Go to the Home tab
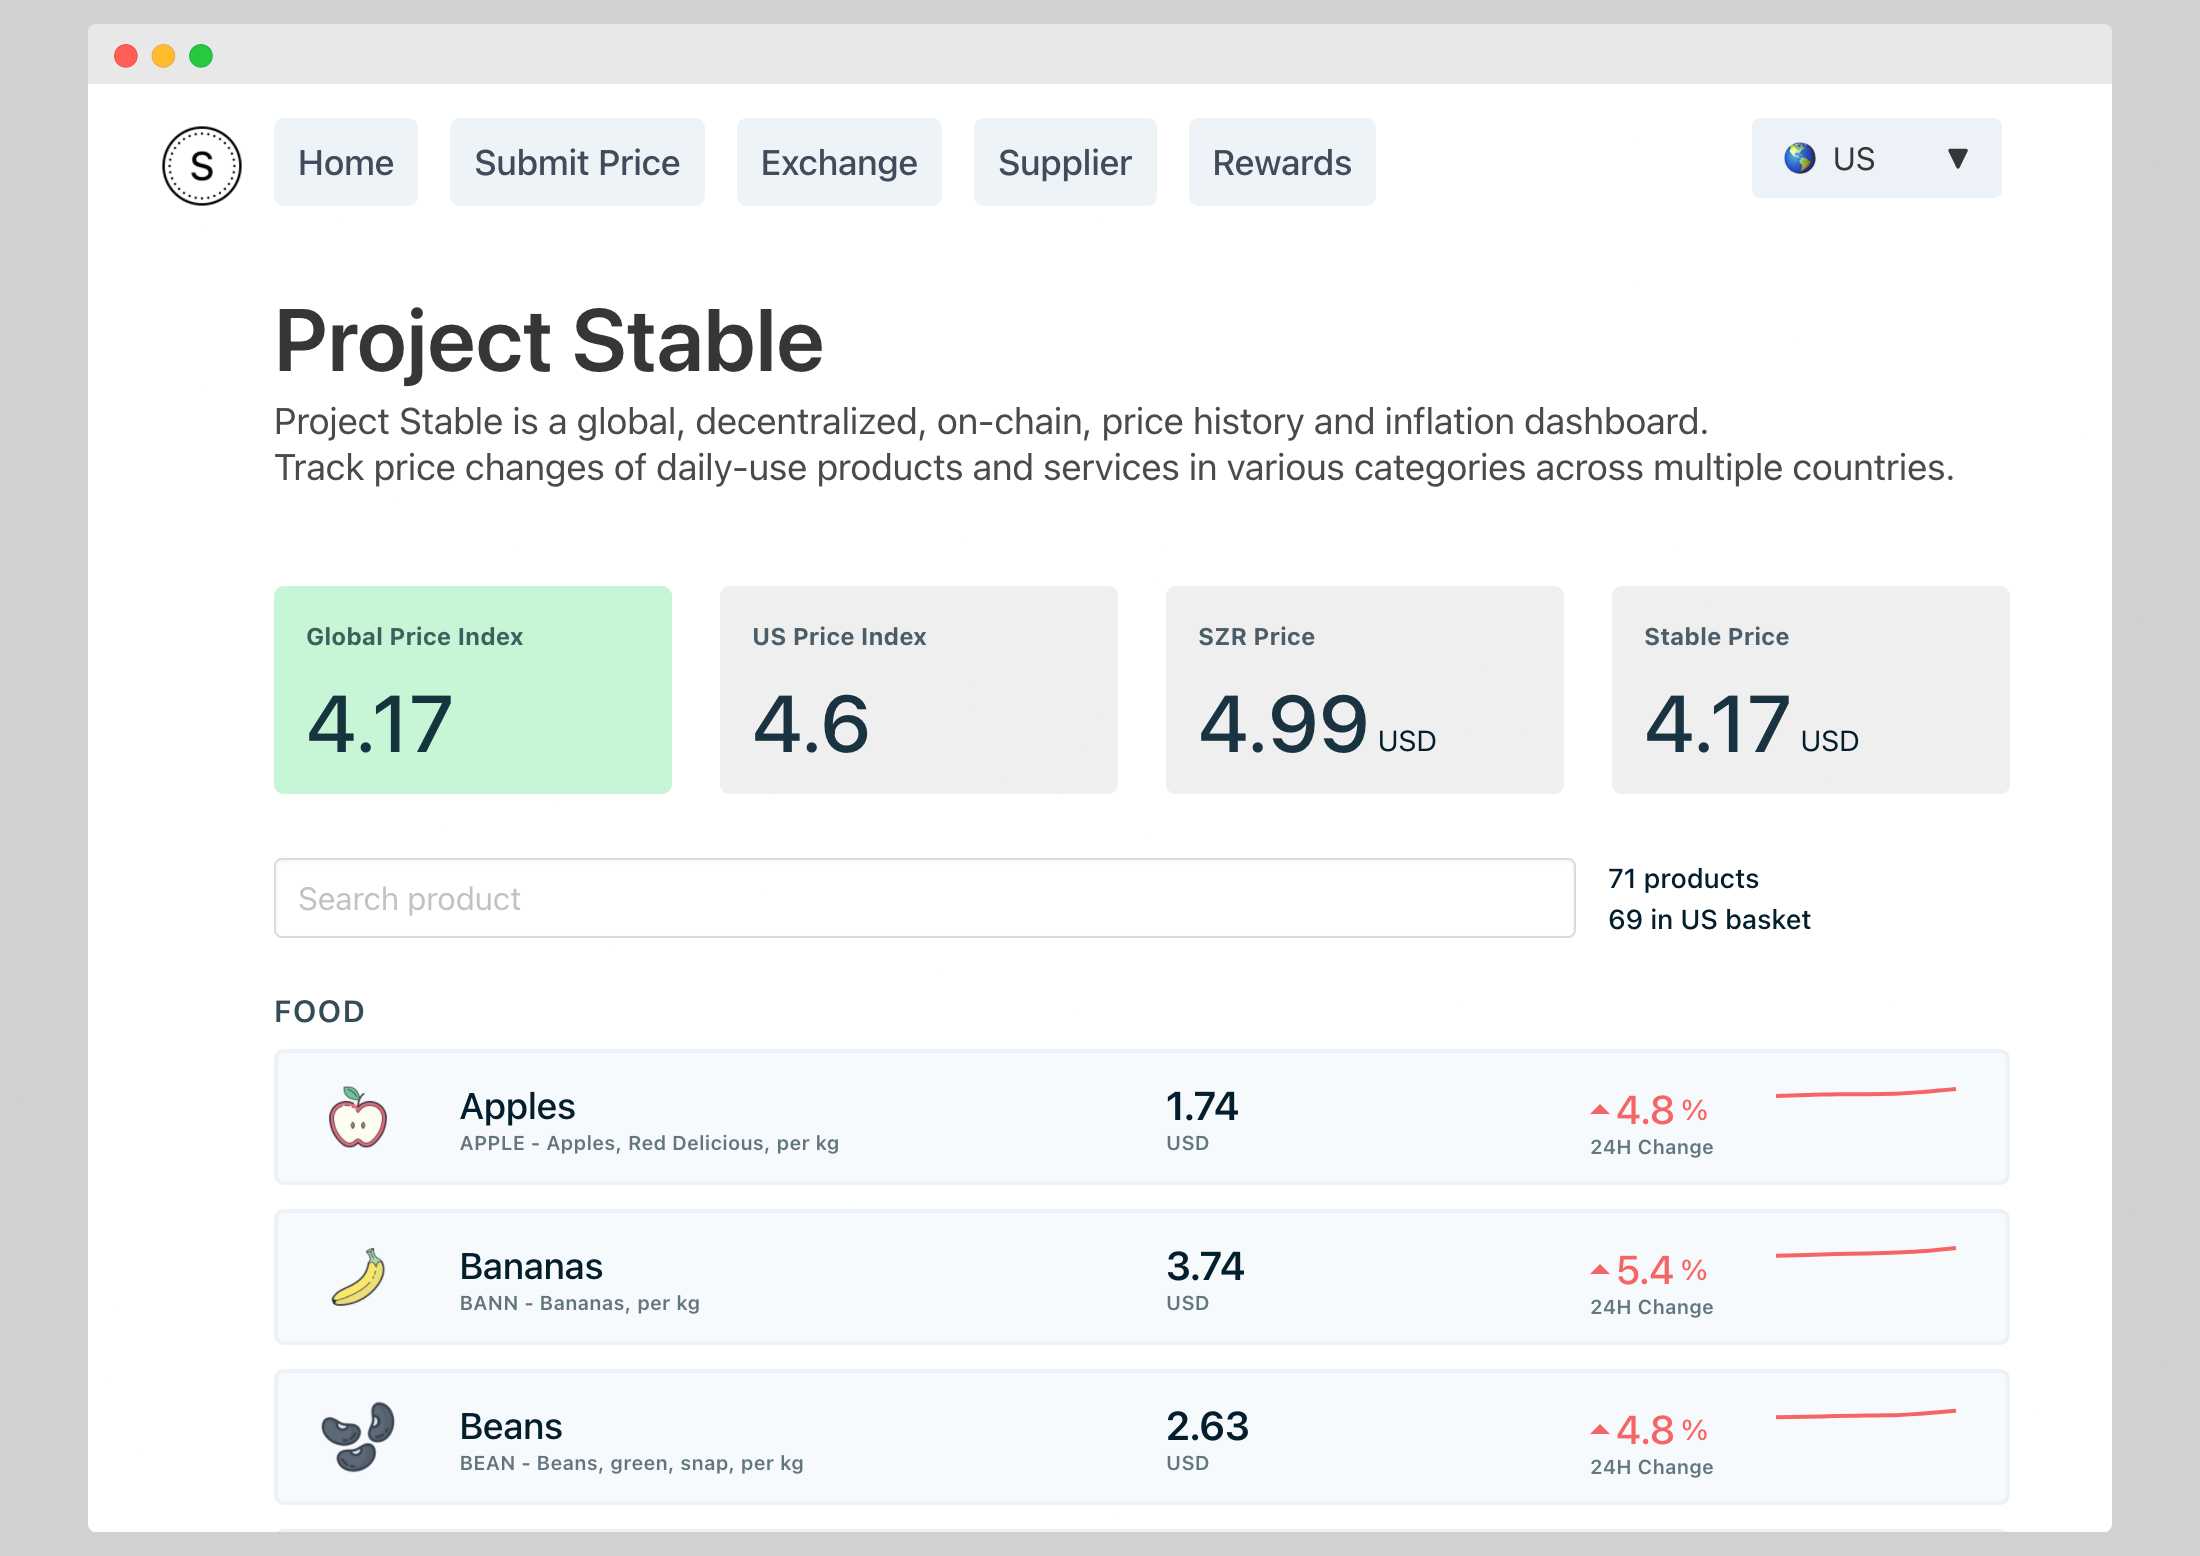 346,163
